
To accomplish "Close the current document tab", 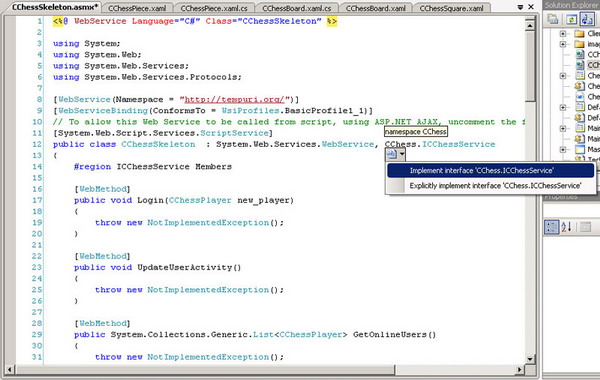I will [x=531, y=7].
